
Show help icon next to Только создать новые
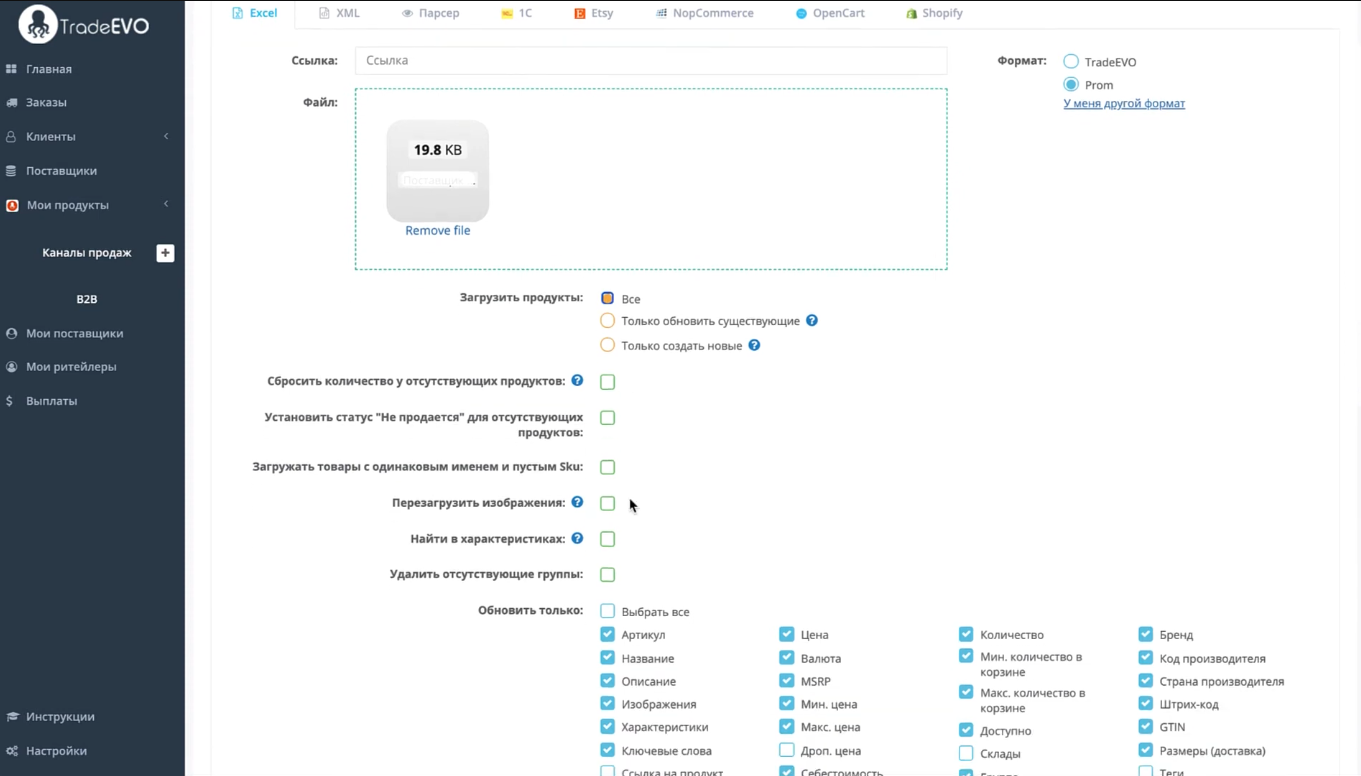click(x=754, y=345)
